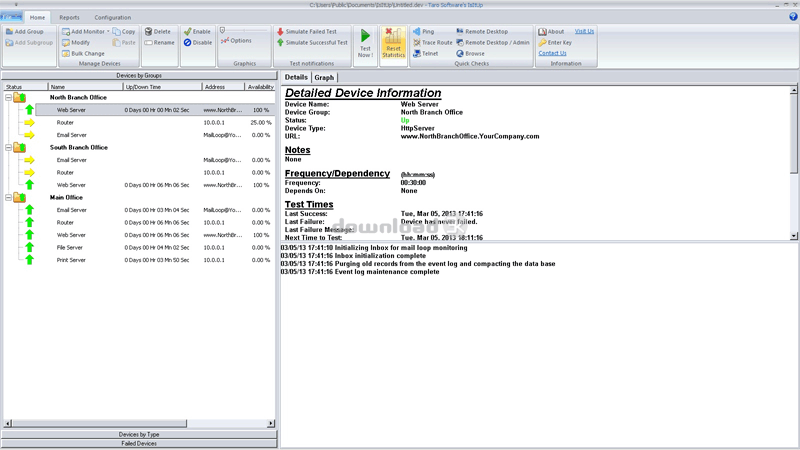Click the Visit Us link
This screenshot has height=450, width=800.
[x=584, y=31]
